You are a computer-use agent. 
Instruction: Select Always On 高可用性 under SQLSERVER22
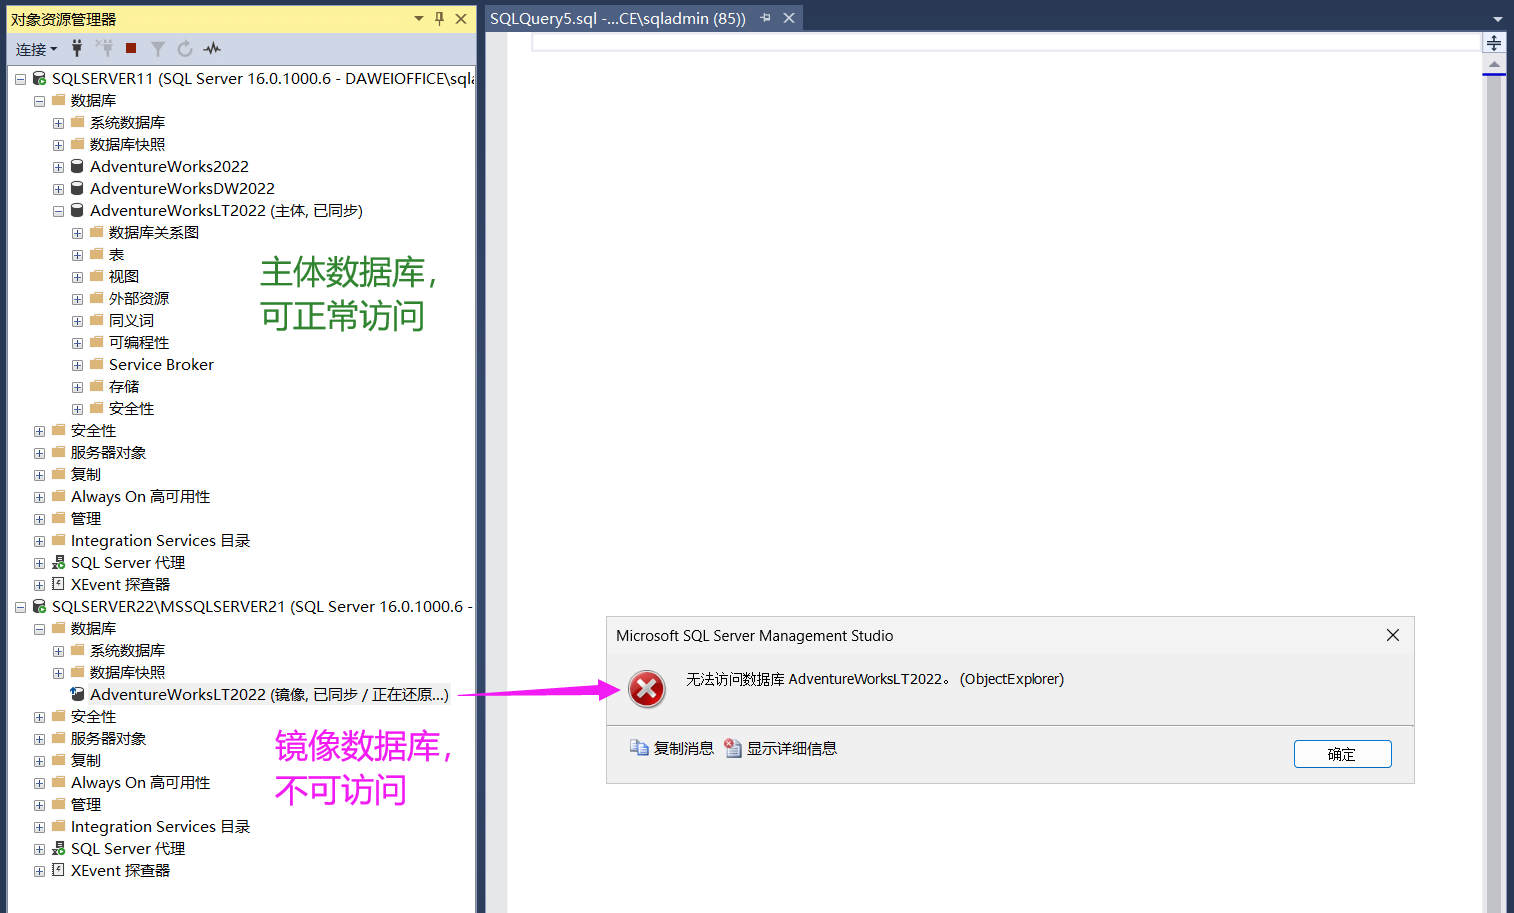140,782
